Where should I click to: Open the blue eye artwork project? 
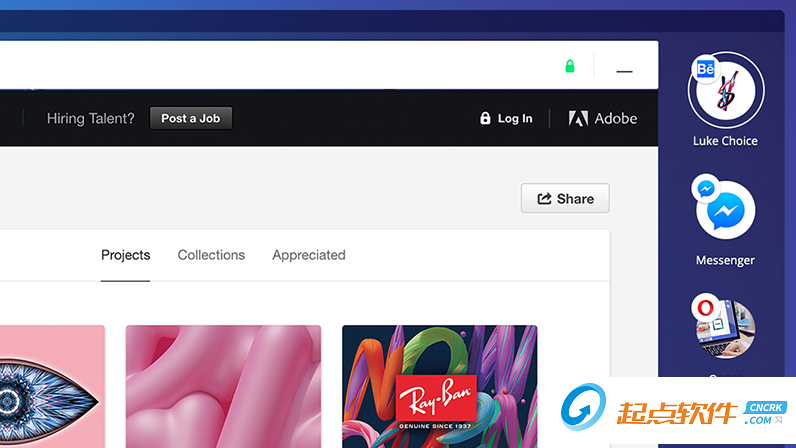[x=52, y=387]
